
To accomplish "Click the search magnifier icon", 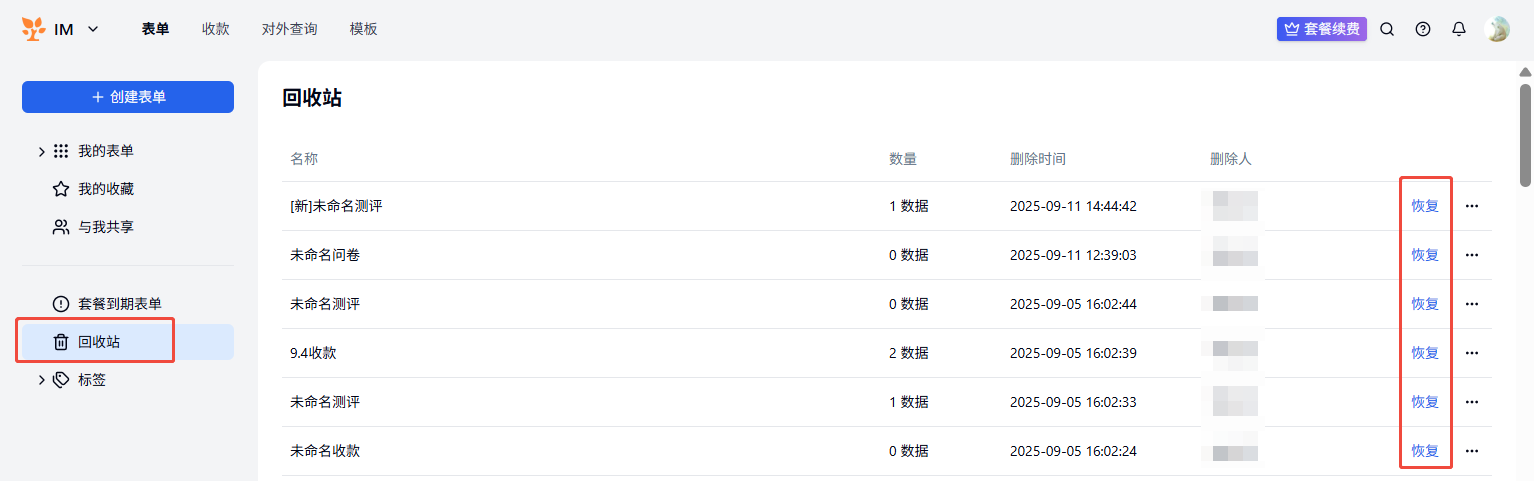I will (x=1387, y=29).
